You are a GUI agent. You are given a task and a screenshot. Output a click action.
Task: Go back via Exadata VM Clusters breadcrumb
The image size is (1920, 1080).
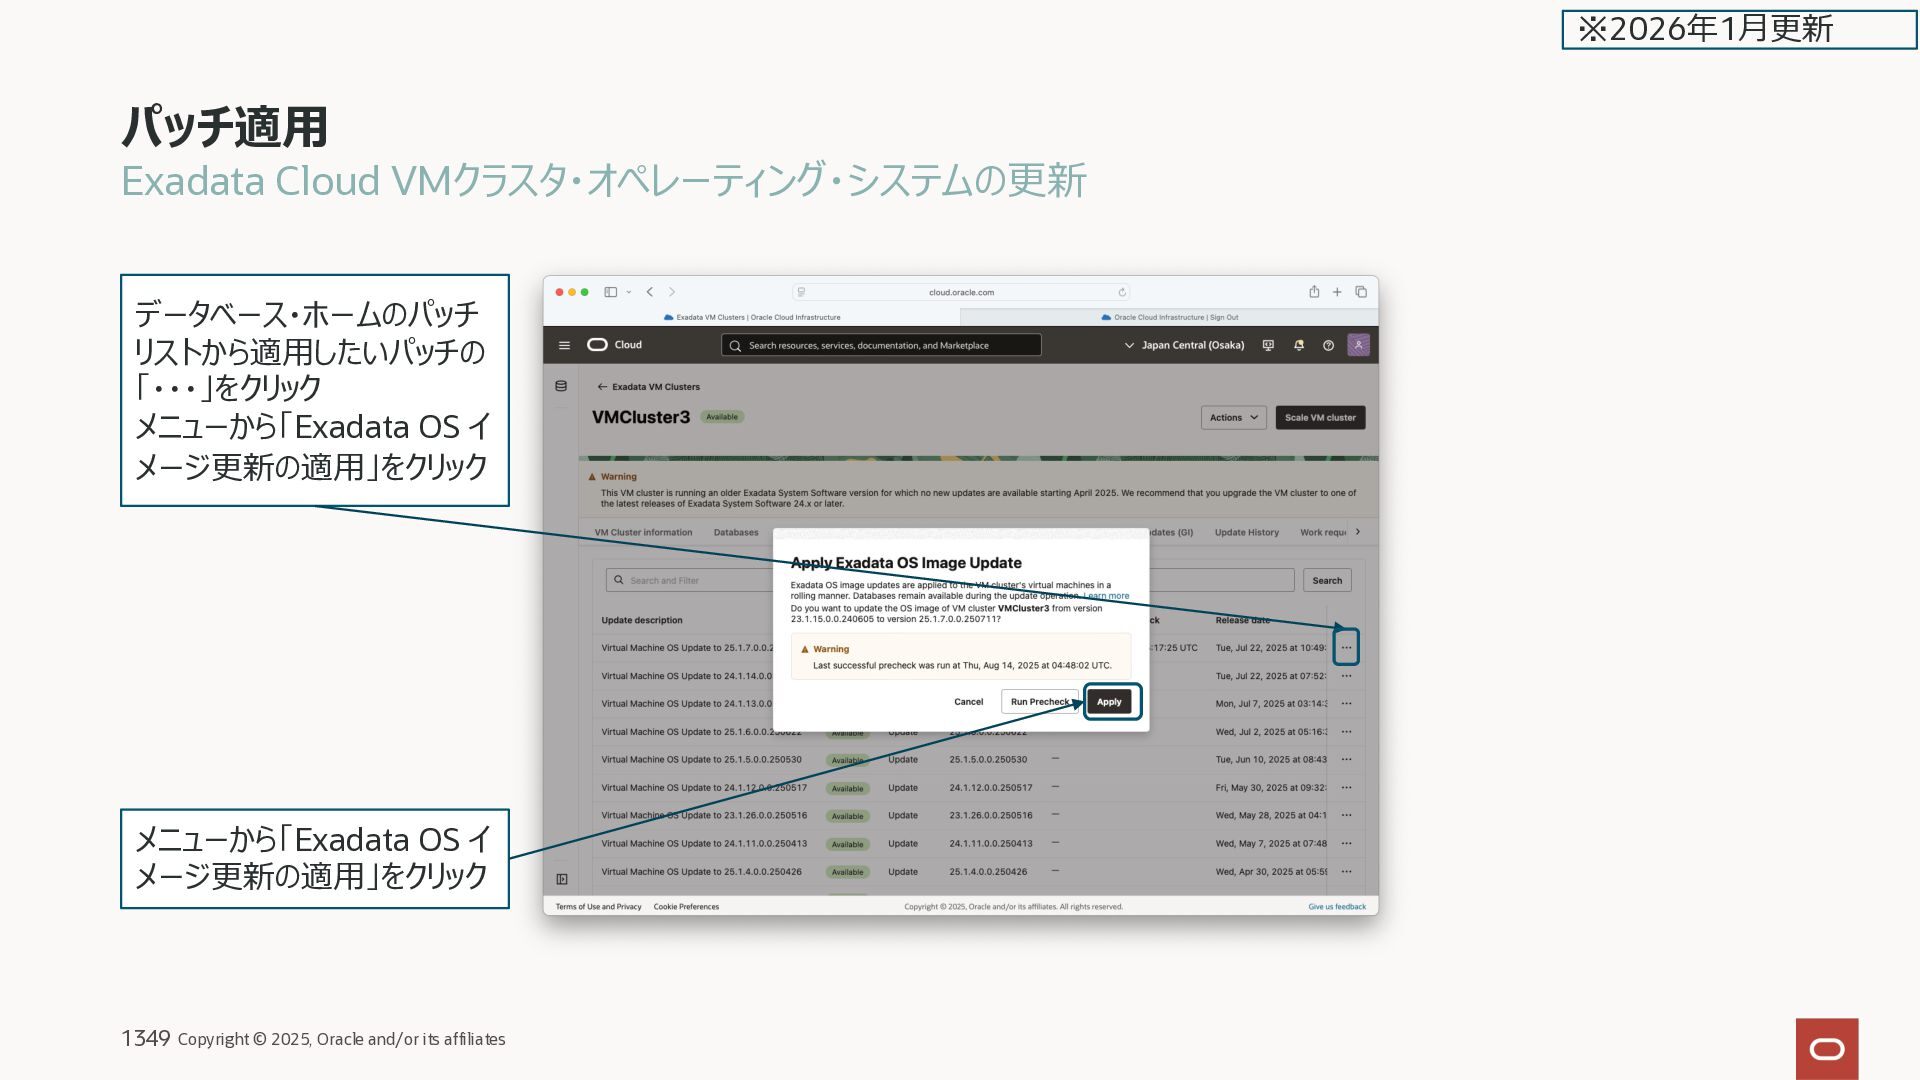pos(649,387)
